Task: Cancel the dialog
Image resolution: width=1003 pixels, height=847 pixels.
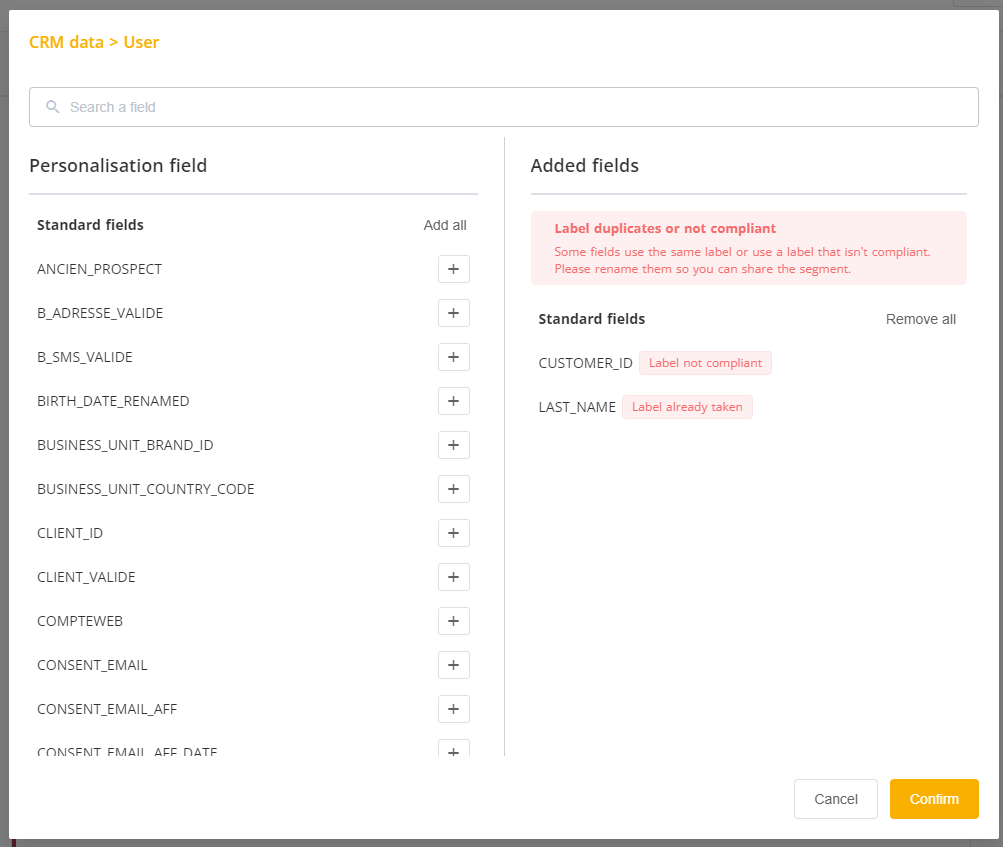Action: coord(835,799)
